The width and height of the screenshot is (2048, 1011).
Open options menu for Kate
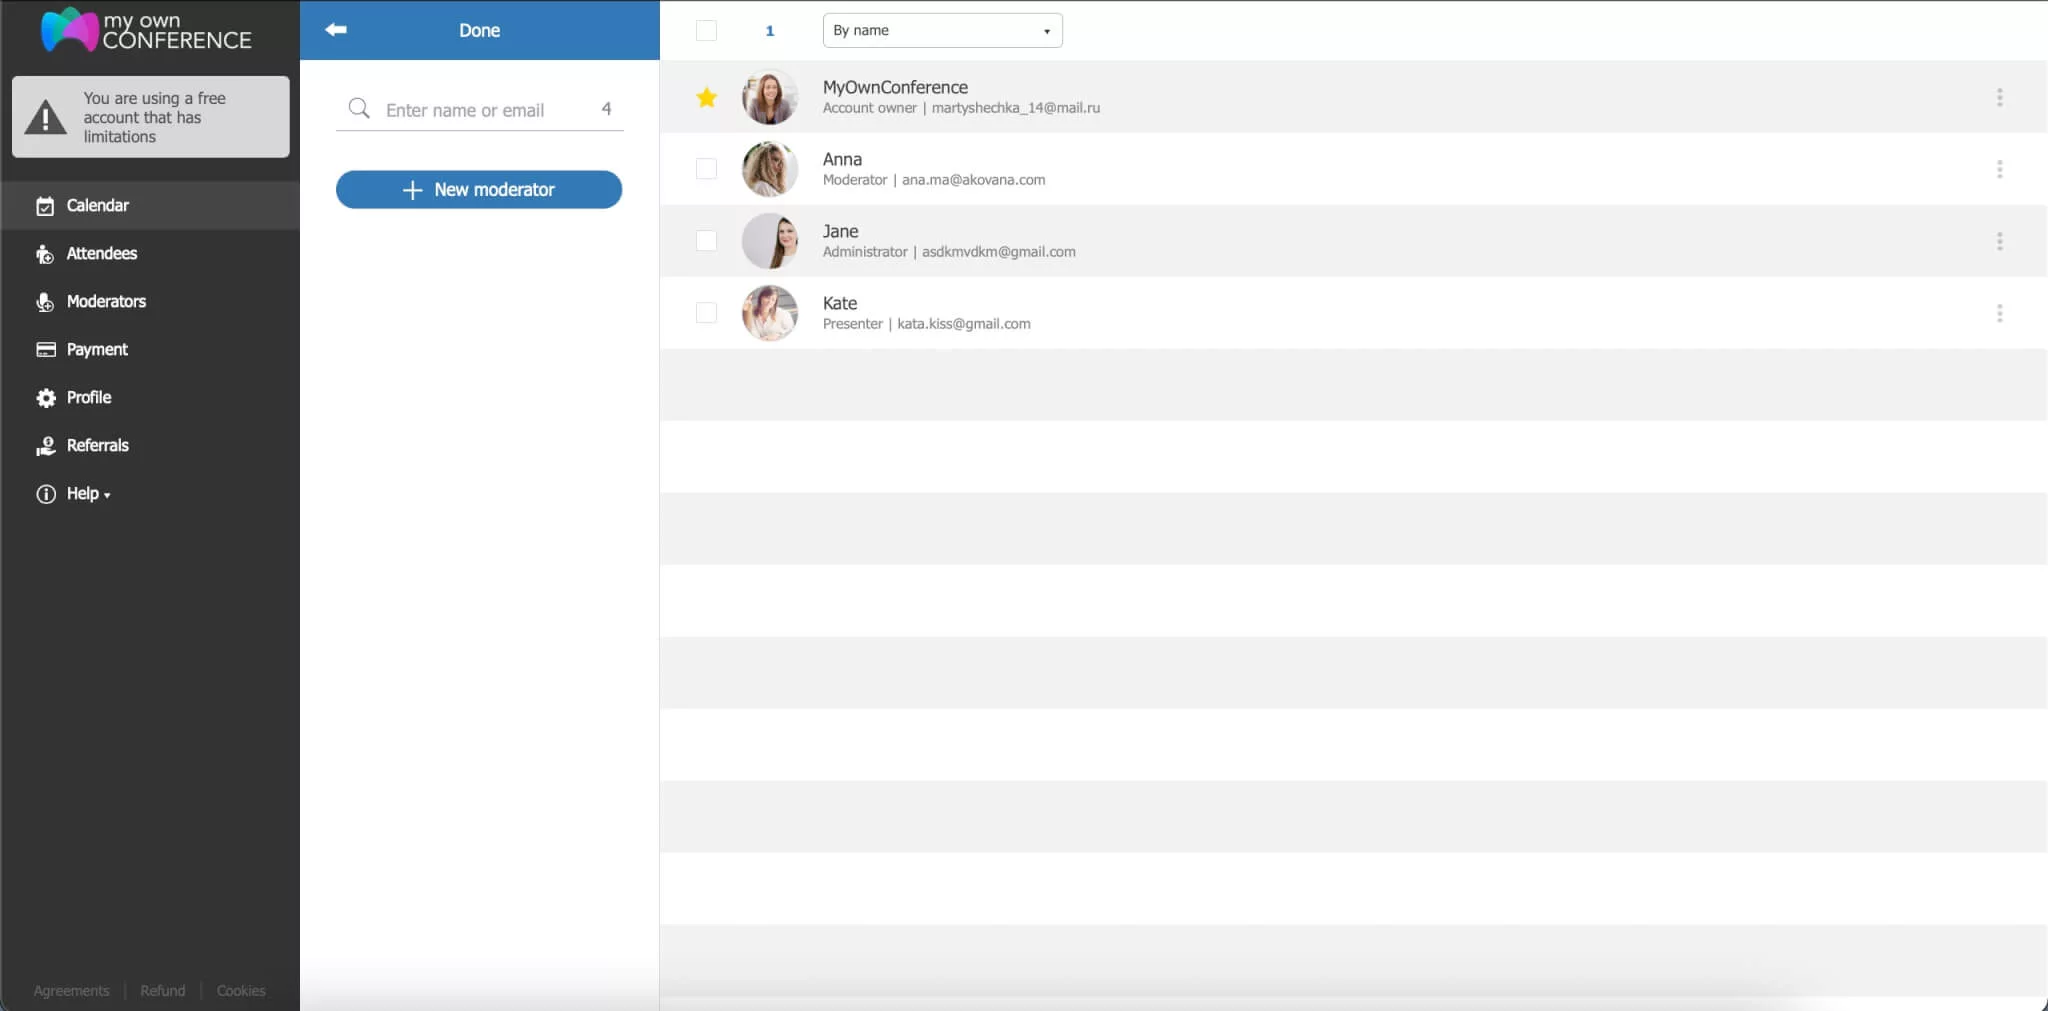[1999, 313]
